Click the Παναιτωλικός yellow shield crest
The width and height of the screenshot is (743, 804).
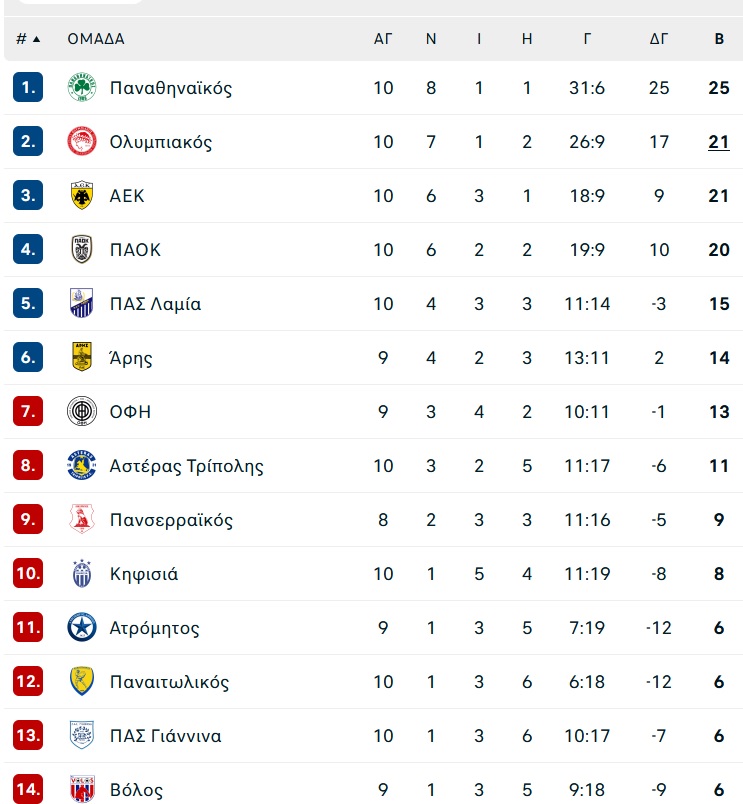tap(82, 681)
